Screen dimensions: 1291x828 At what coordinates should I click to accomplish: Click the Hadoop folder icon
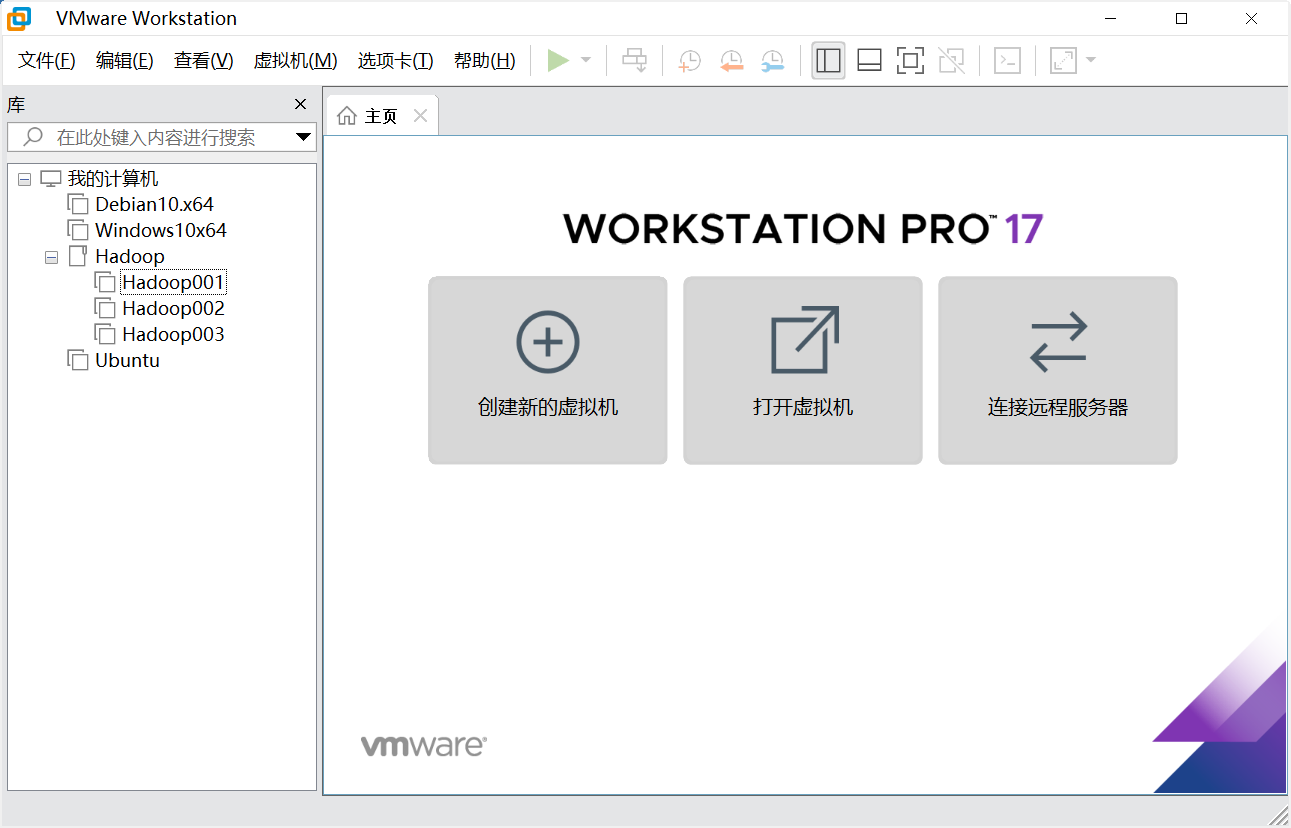[x=78, y=256]
